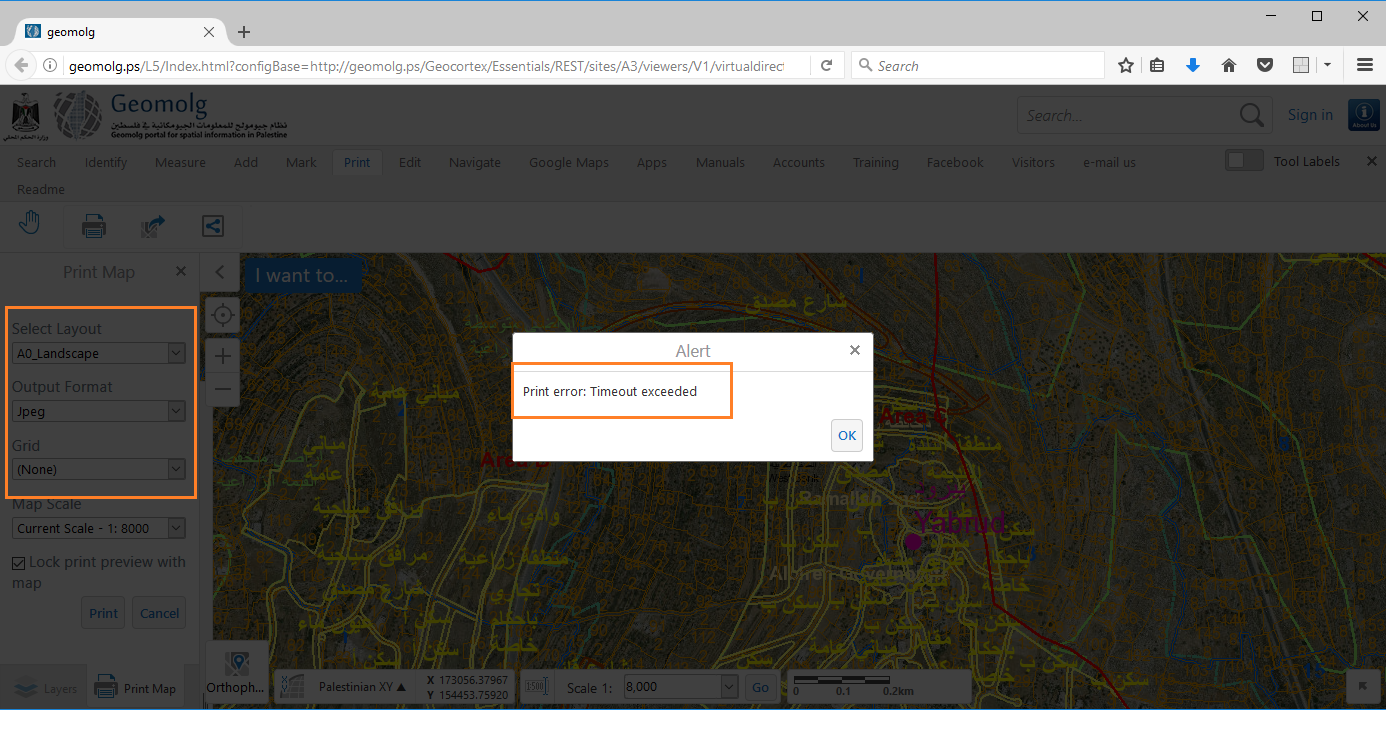
Task: Open the Manuals tab
Action: click(720, 162)
